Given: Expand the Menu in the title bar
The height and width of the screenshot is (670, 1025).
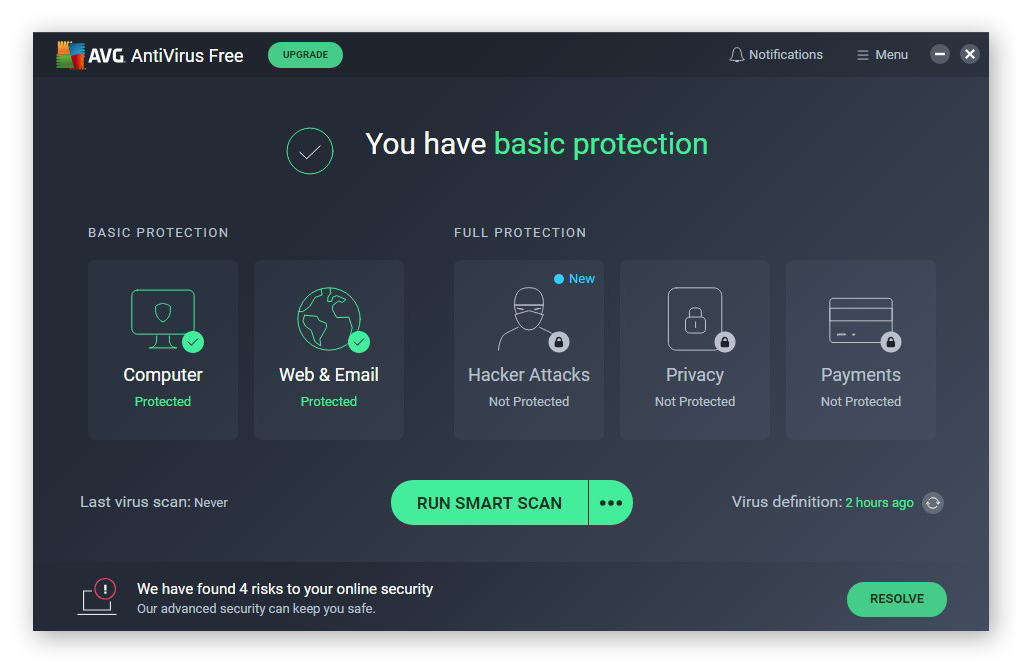Looking at the screenshot, I should [881, 54].
